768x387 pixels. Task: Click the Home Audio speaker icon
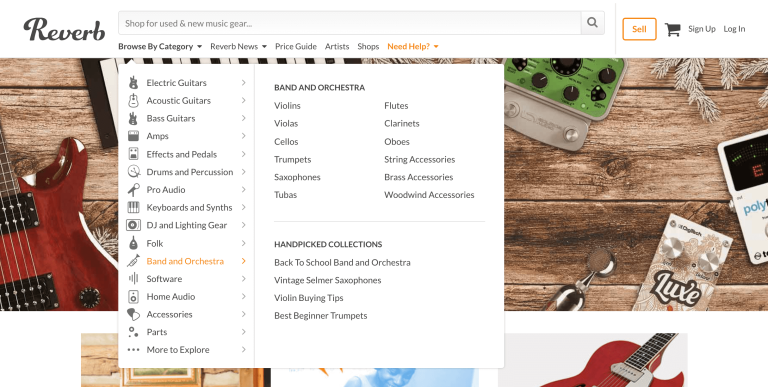pyautogui.click(x=133, y=296)
